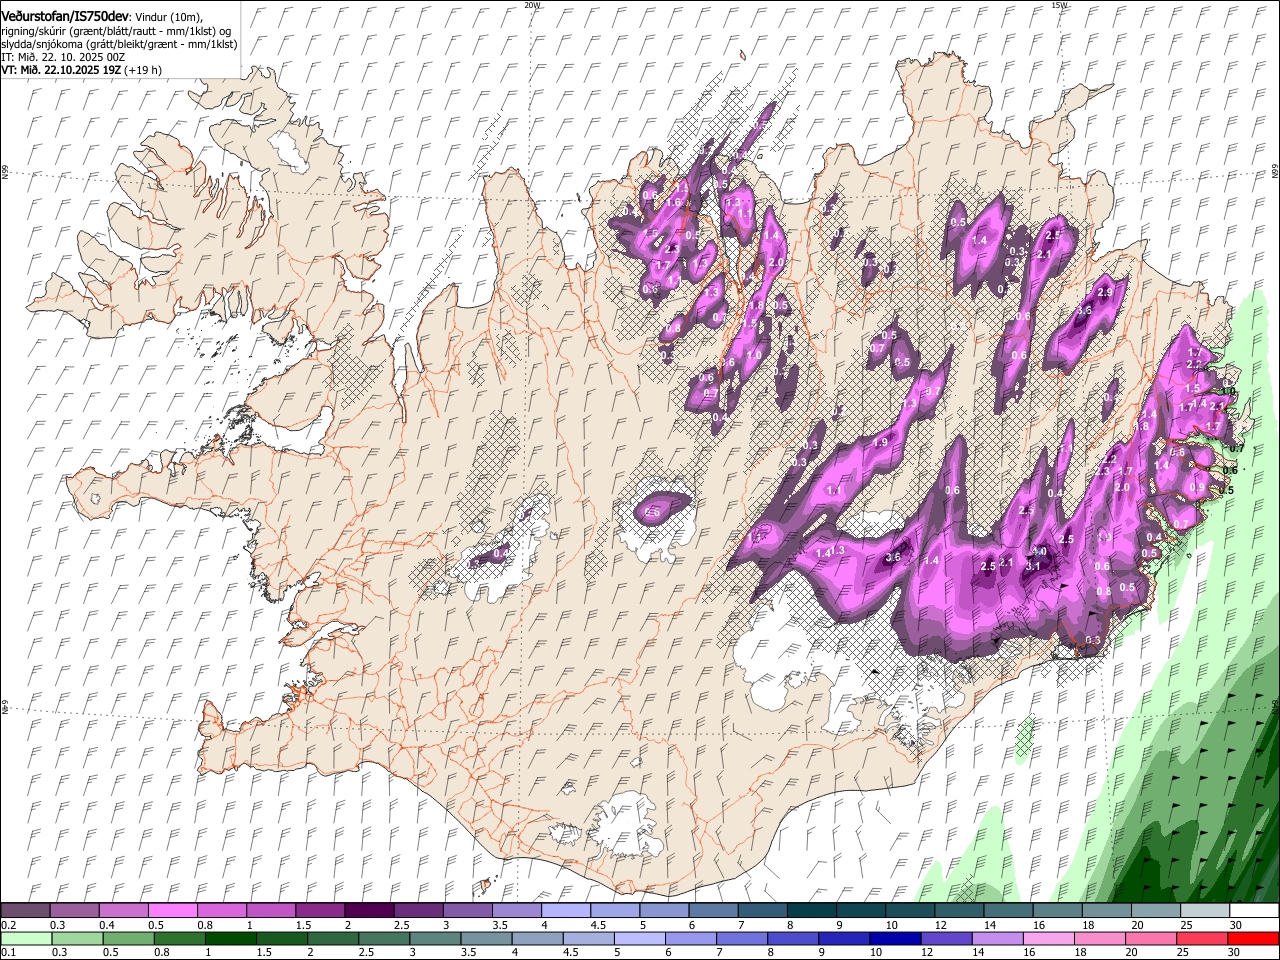The height and width of the screenshot is (960, 1280).
Task: Select the darkest green swatch at 1 in lower legend
Action: tap(231, 938)
